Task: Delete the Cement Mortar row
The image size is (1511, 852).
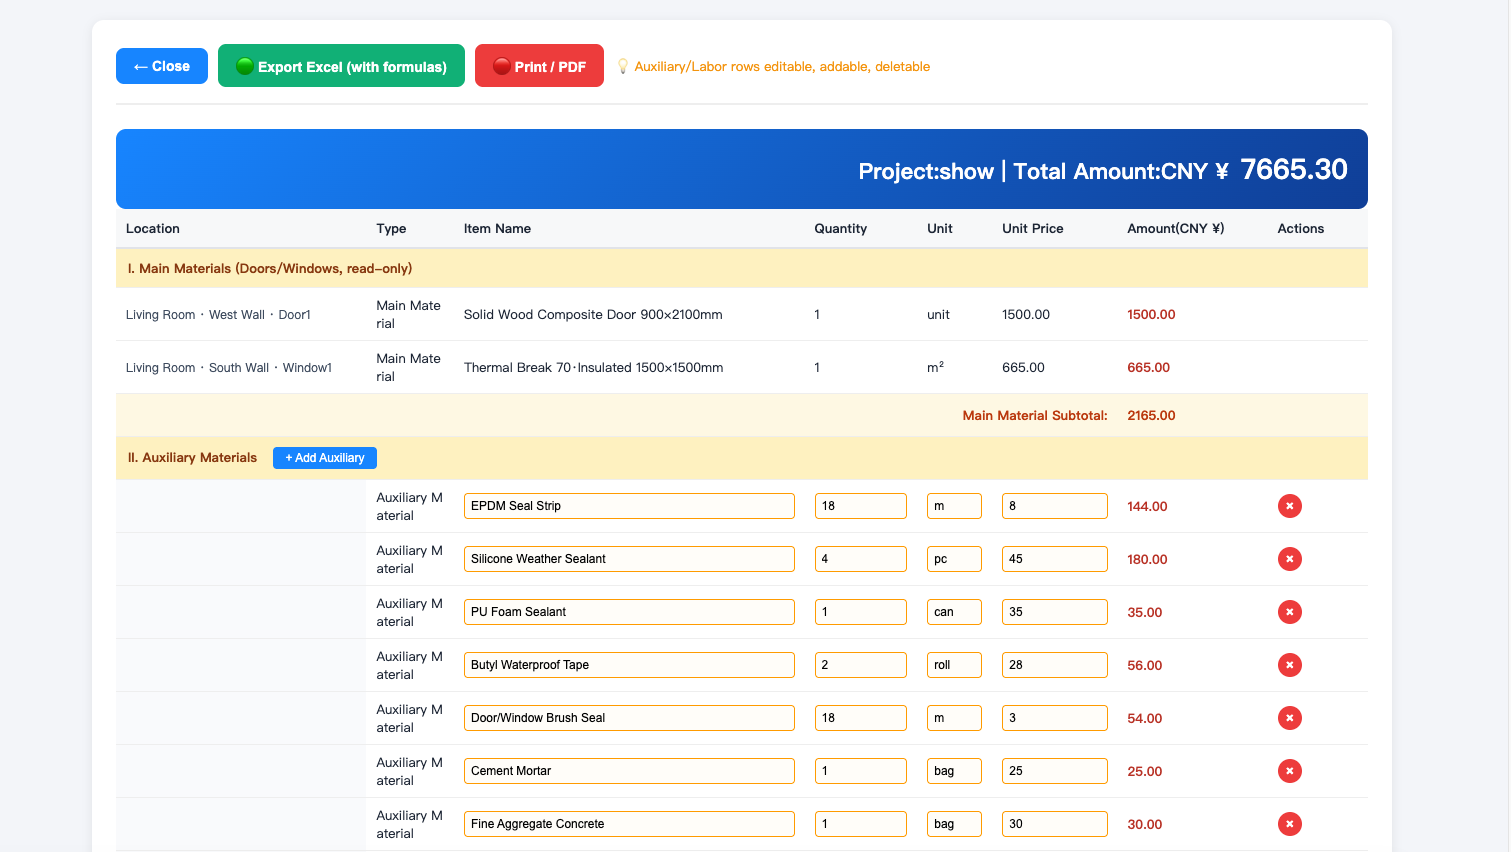Action: point(1289,771)
